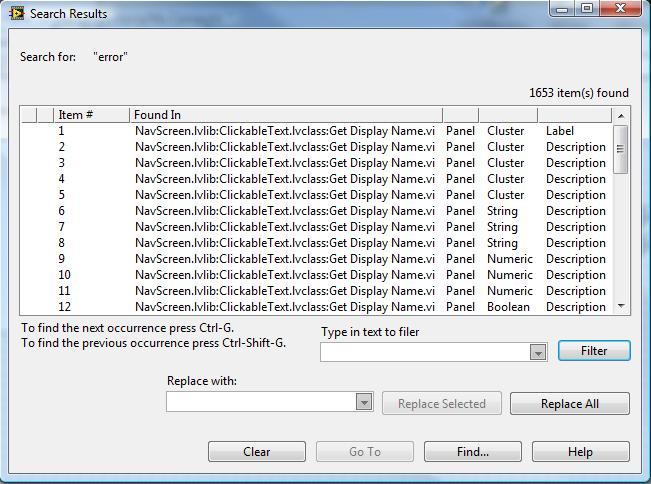Click the Found In column header
Image resolution: width=651 pixels, height=484 pixels.
pyautogui.click(x=286, y=115)
